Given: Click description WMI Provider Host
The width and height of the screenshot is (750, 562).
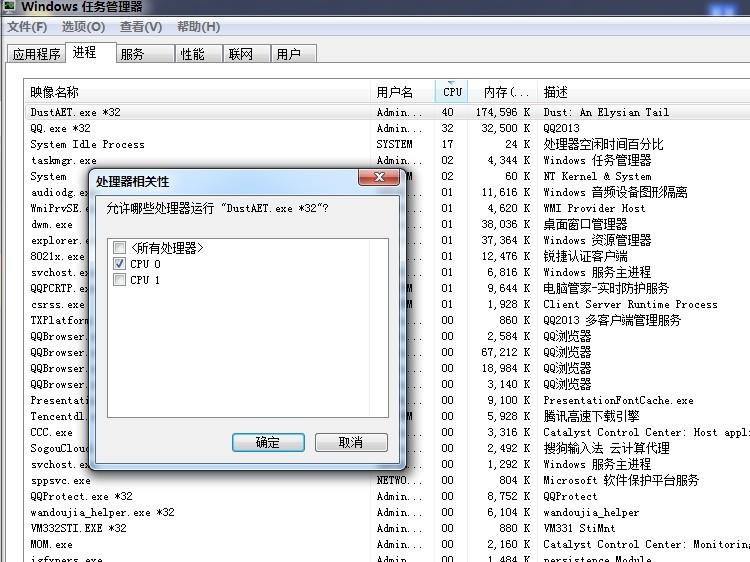Looking at the screenshot, I should 594,208.
